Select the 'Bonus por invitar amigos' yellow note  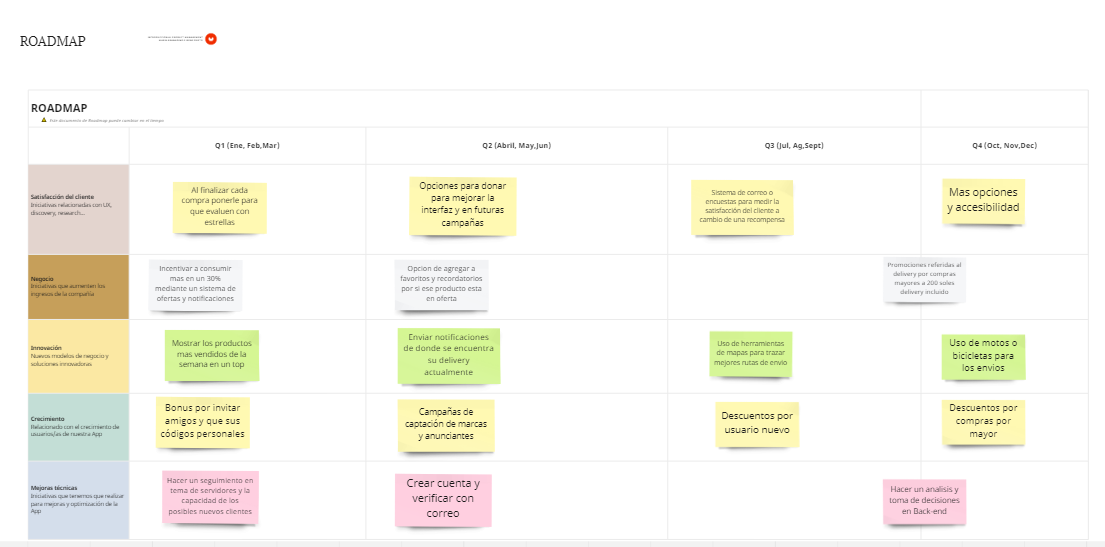[x=203, y=422]
